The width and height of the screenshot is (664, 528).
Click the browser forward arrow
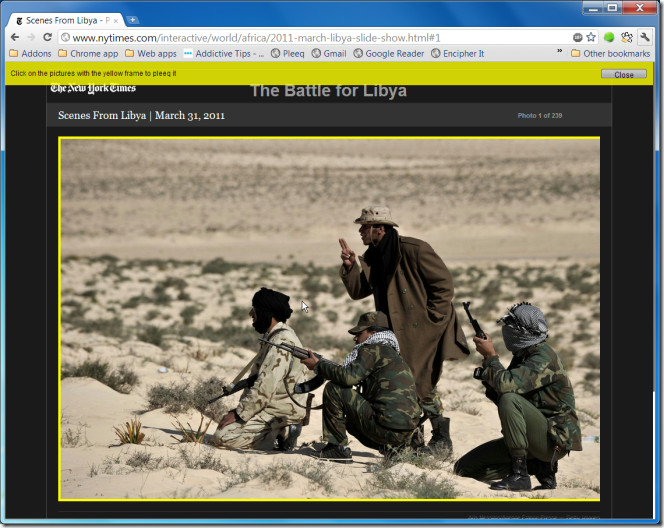tap(31, 37)
